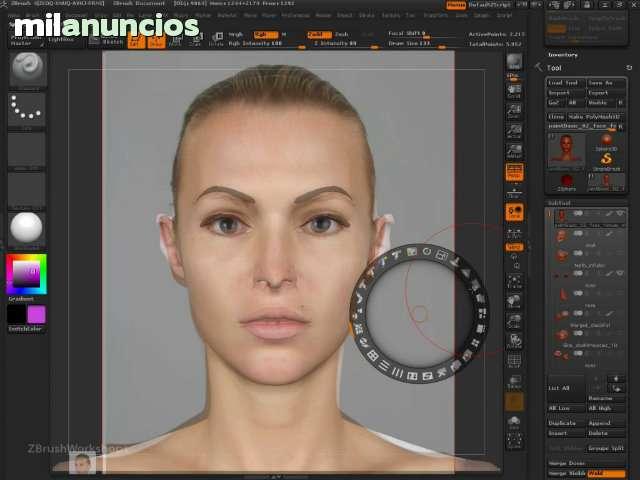Collapse the Tool palette title
Viewport: 640px width, 480px height.
pos(554,68)
